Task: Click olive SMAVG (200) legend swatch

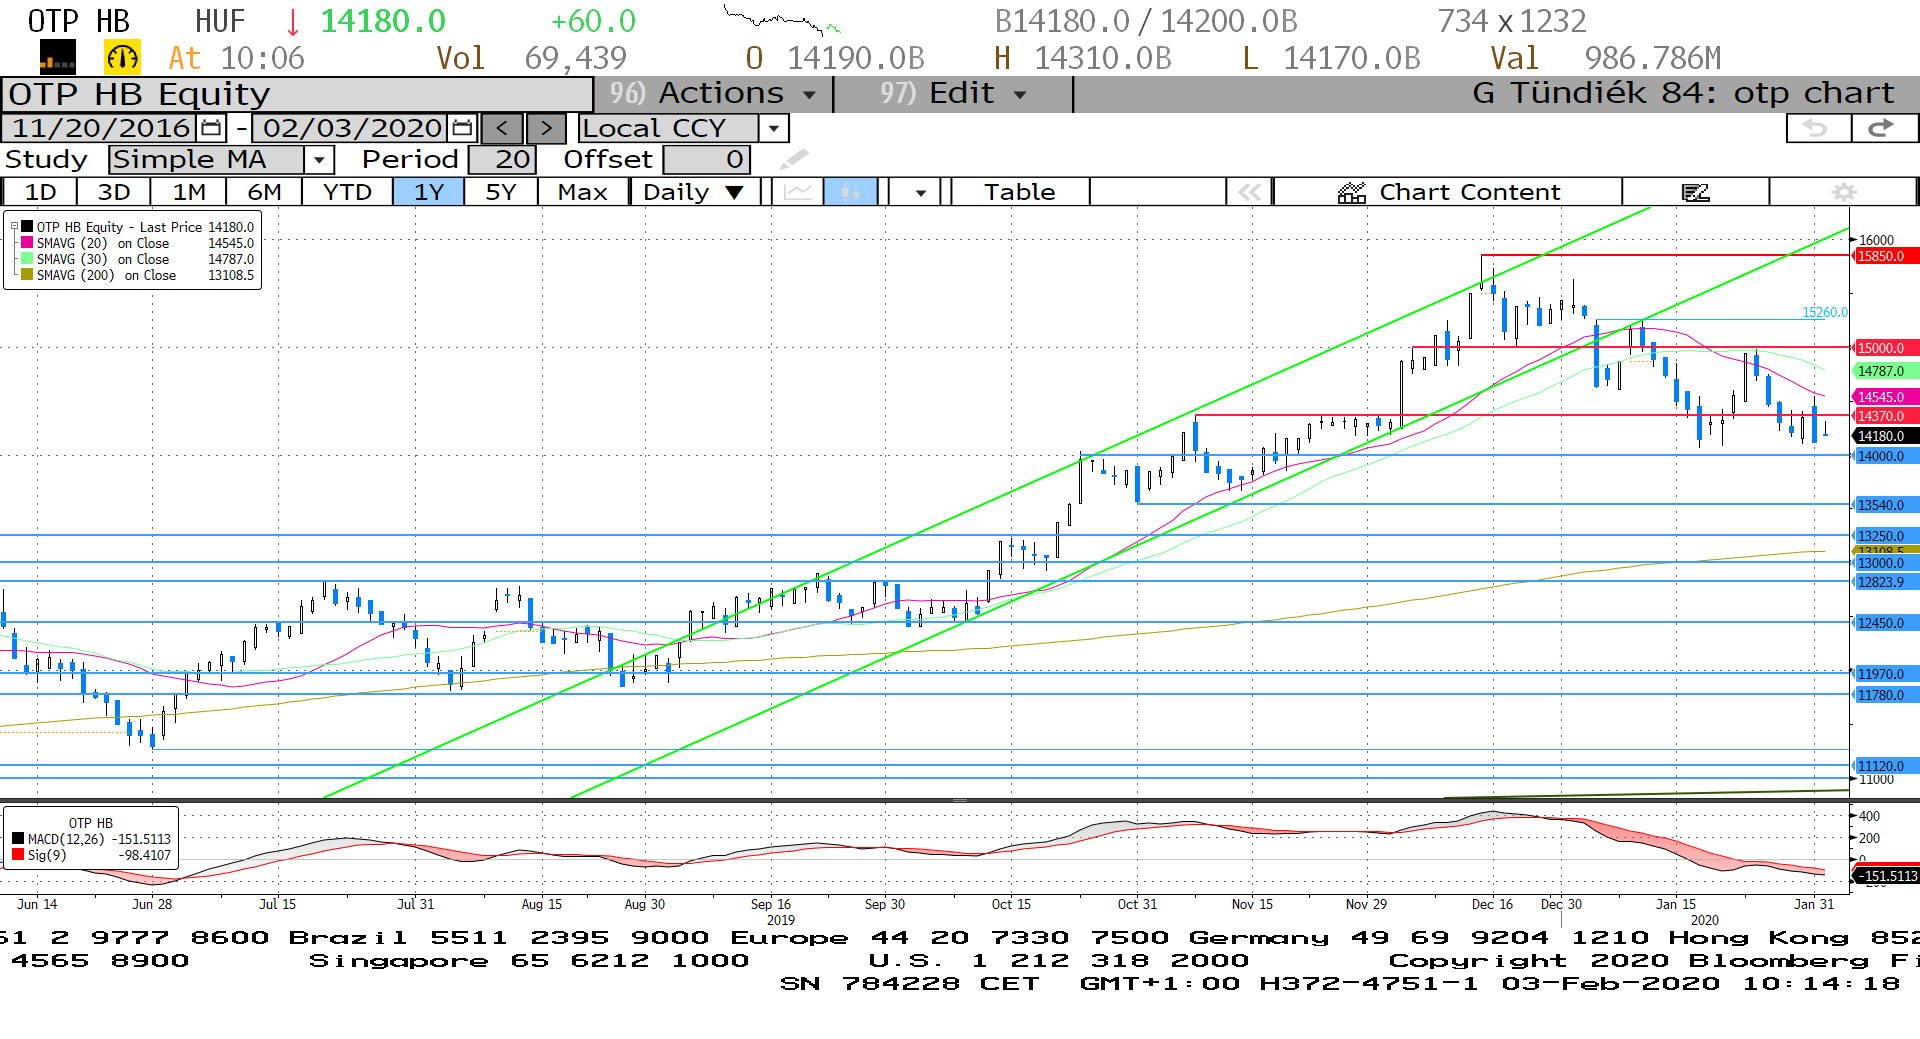Action: 27,275
